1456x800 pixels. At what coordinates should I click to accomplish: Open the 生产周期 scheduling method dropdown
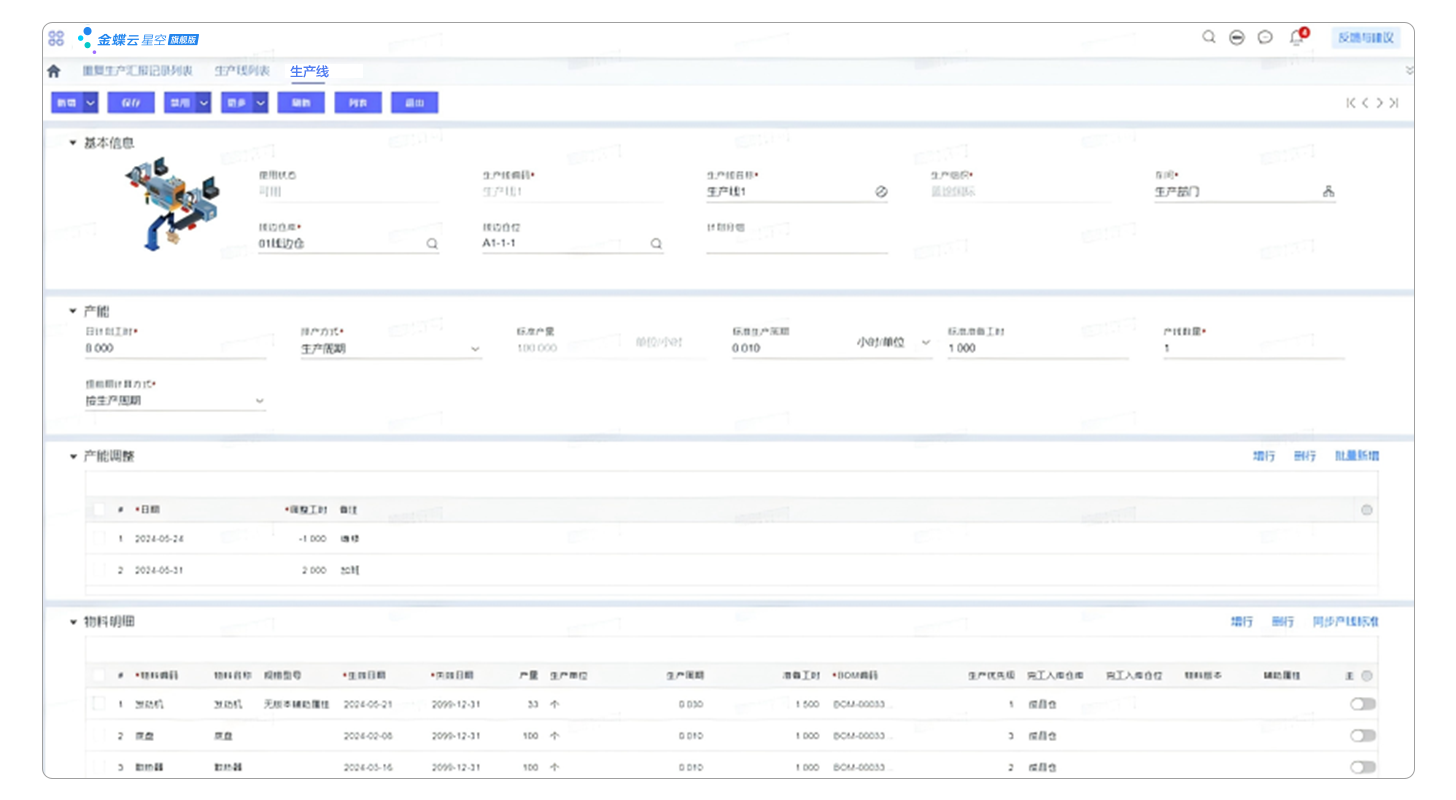pyautogui.click(x=474, y=349)
